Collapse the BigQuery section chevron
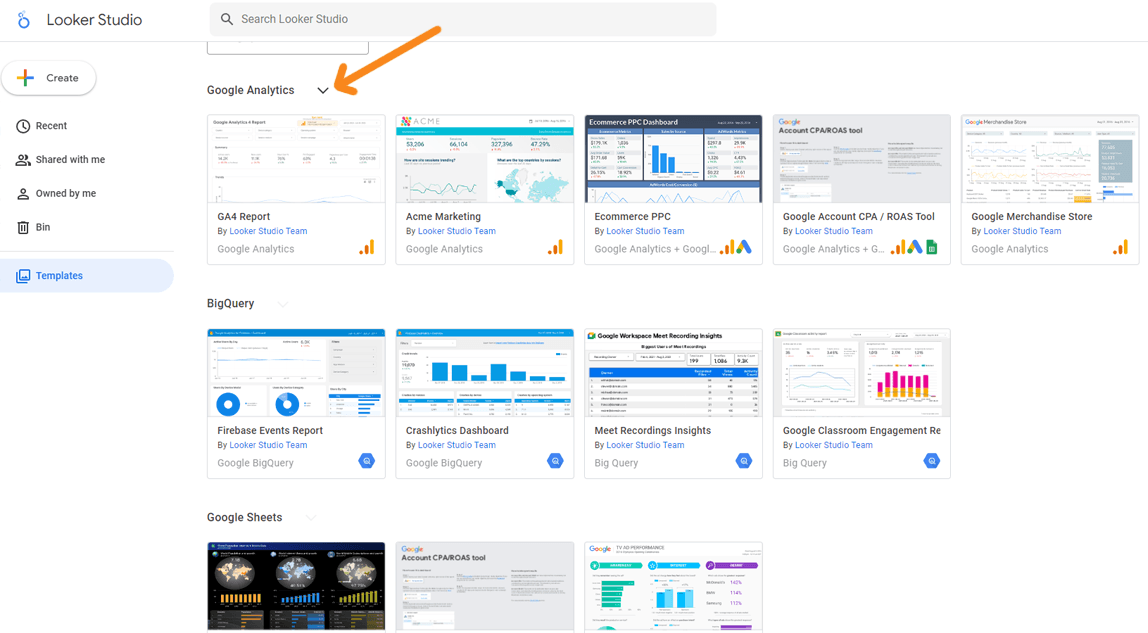This screenshot has height=633, width=1148. (x=283, y=304)
